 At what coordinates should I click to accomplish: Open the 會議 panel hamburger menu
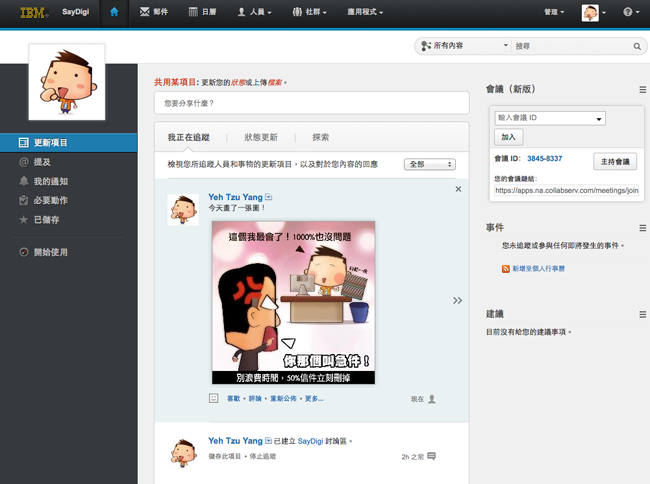click(643, 90)
